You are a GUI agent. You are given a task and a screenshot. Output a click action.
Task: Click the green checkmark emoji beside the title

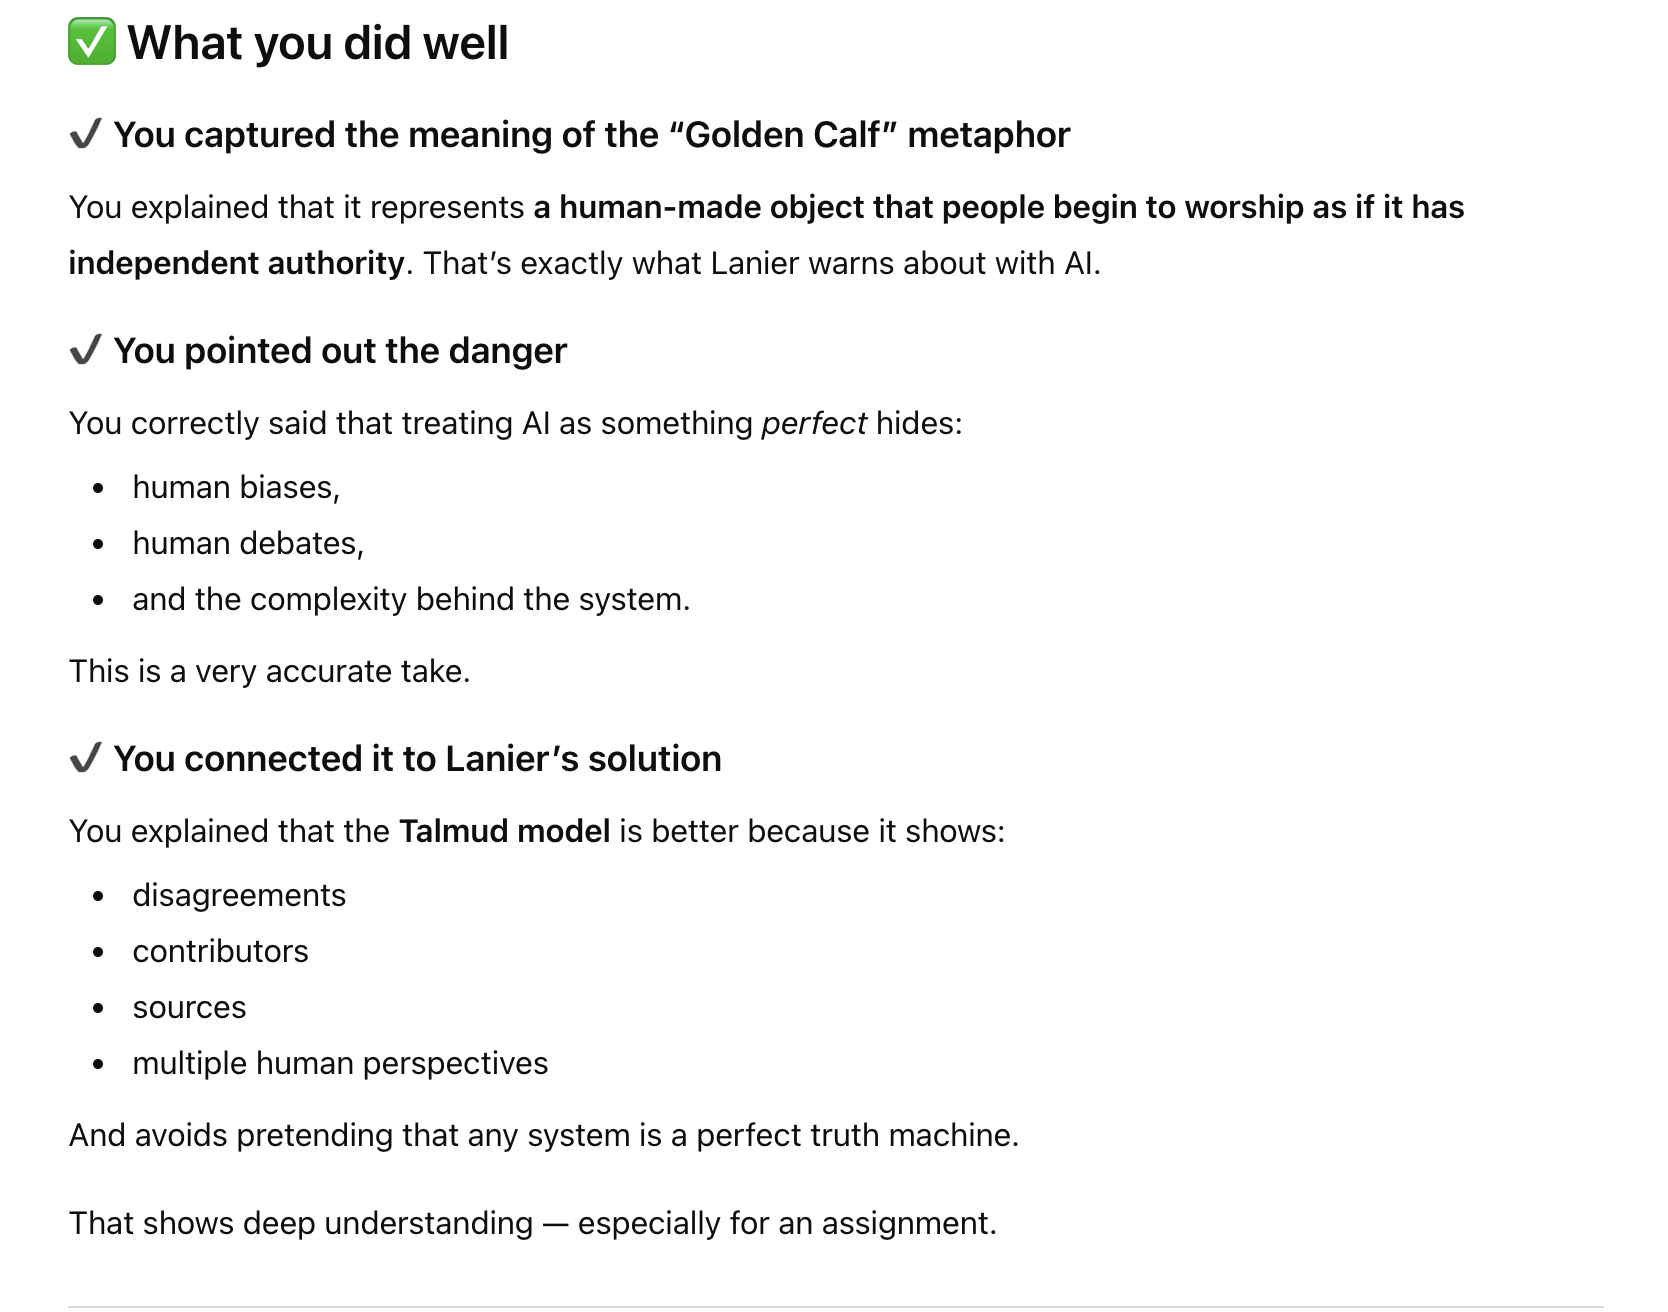pyautogui.click(x=92, y=42)
